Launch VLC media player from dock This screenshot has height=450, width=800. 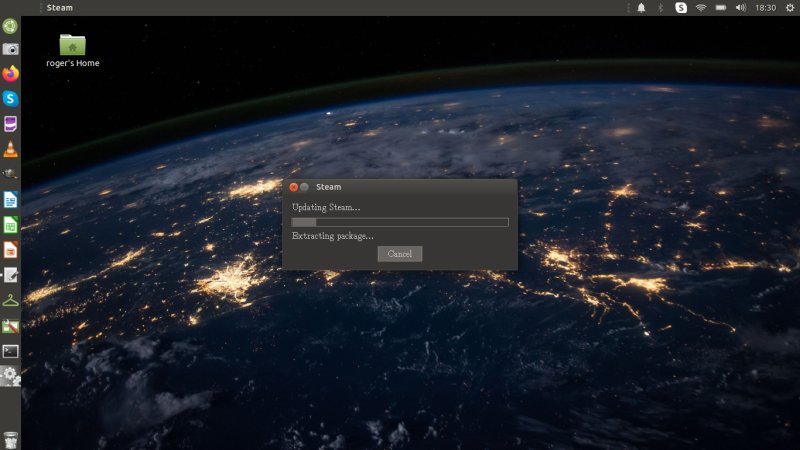[x=10, y=149]
